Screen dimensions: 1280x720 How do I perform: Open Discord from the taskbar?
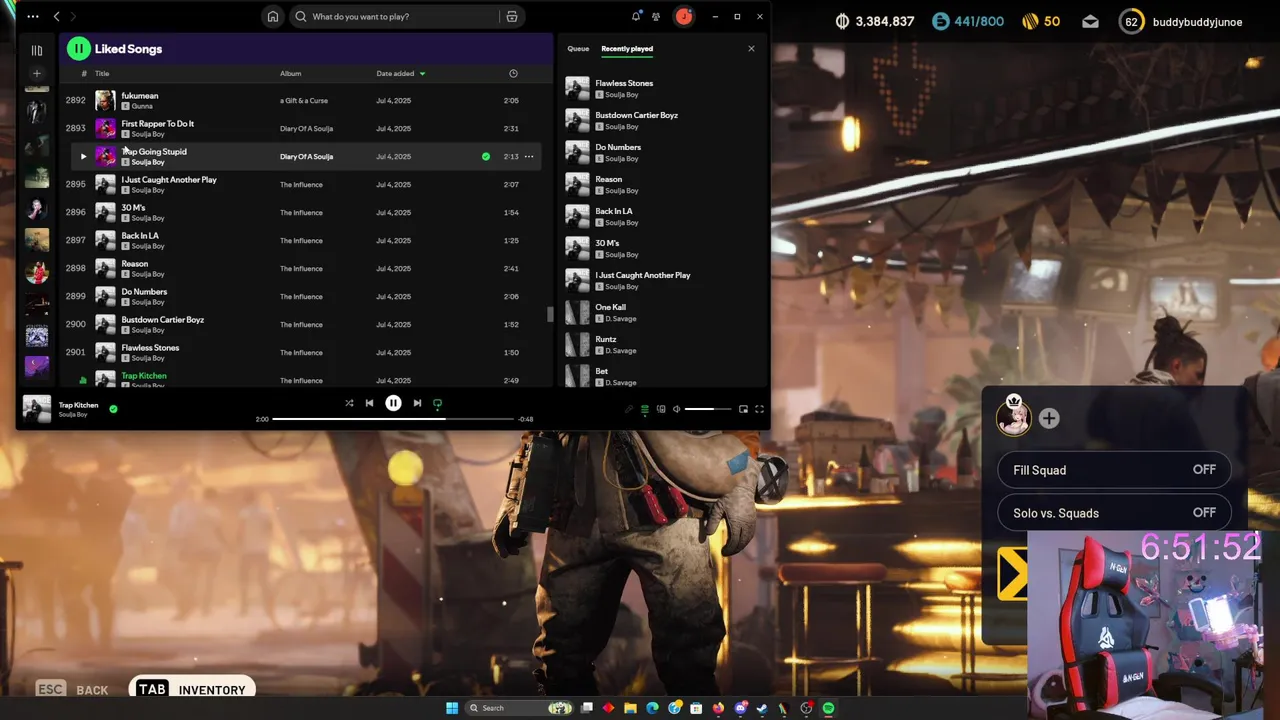pyautogui.click(x=740, y=708)
